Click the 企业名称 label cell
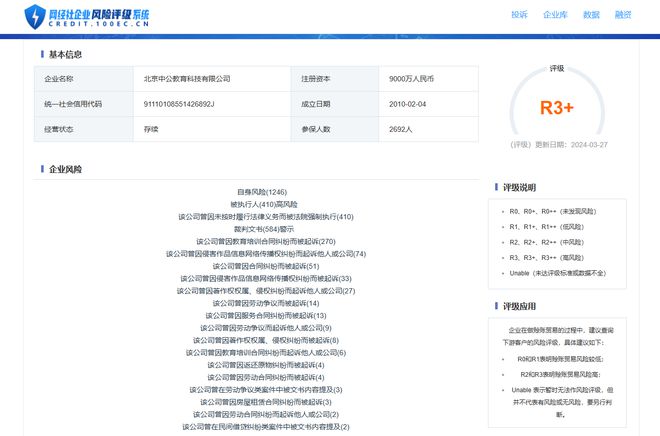 (84, 79)
